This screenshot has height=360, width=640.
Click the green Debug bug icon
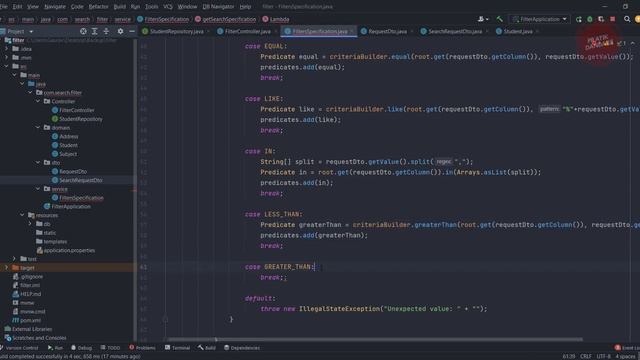pyautogui.click(x=590, y=19)
